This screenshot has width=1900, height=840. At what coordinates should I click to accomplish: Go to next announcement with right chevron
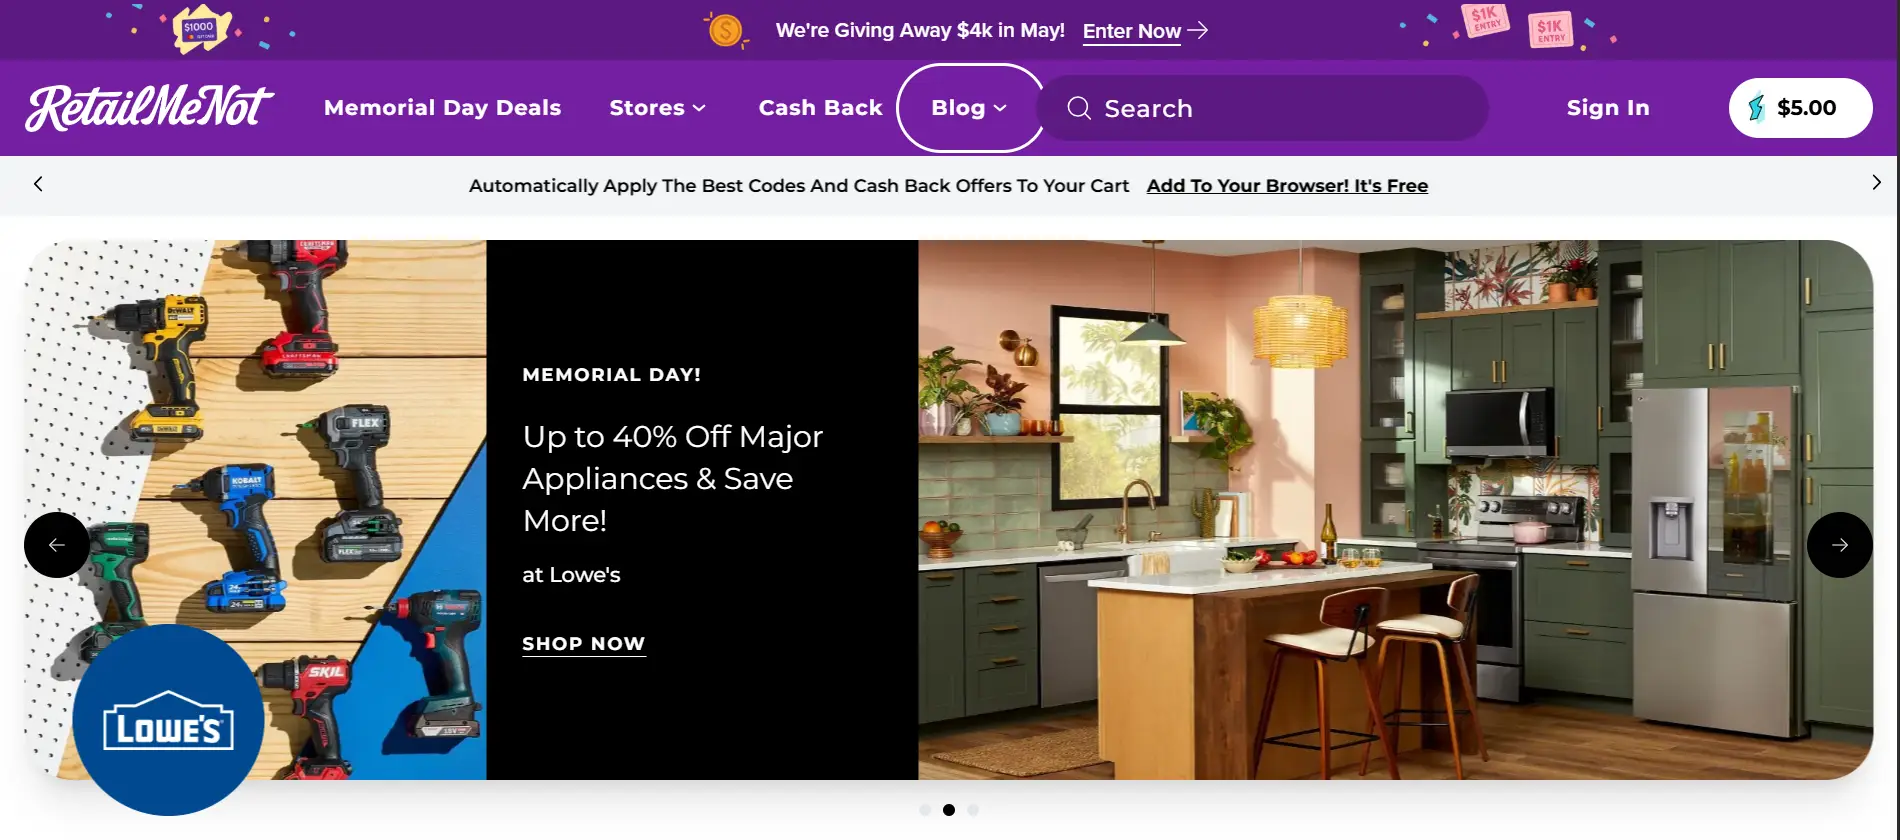click(1876, 183)
